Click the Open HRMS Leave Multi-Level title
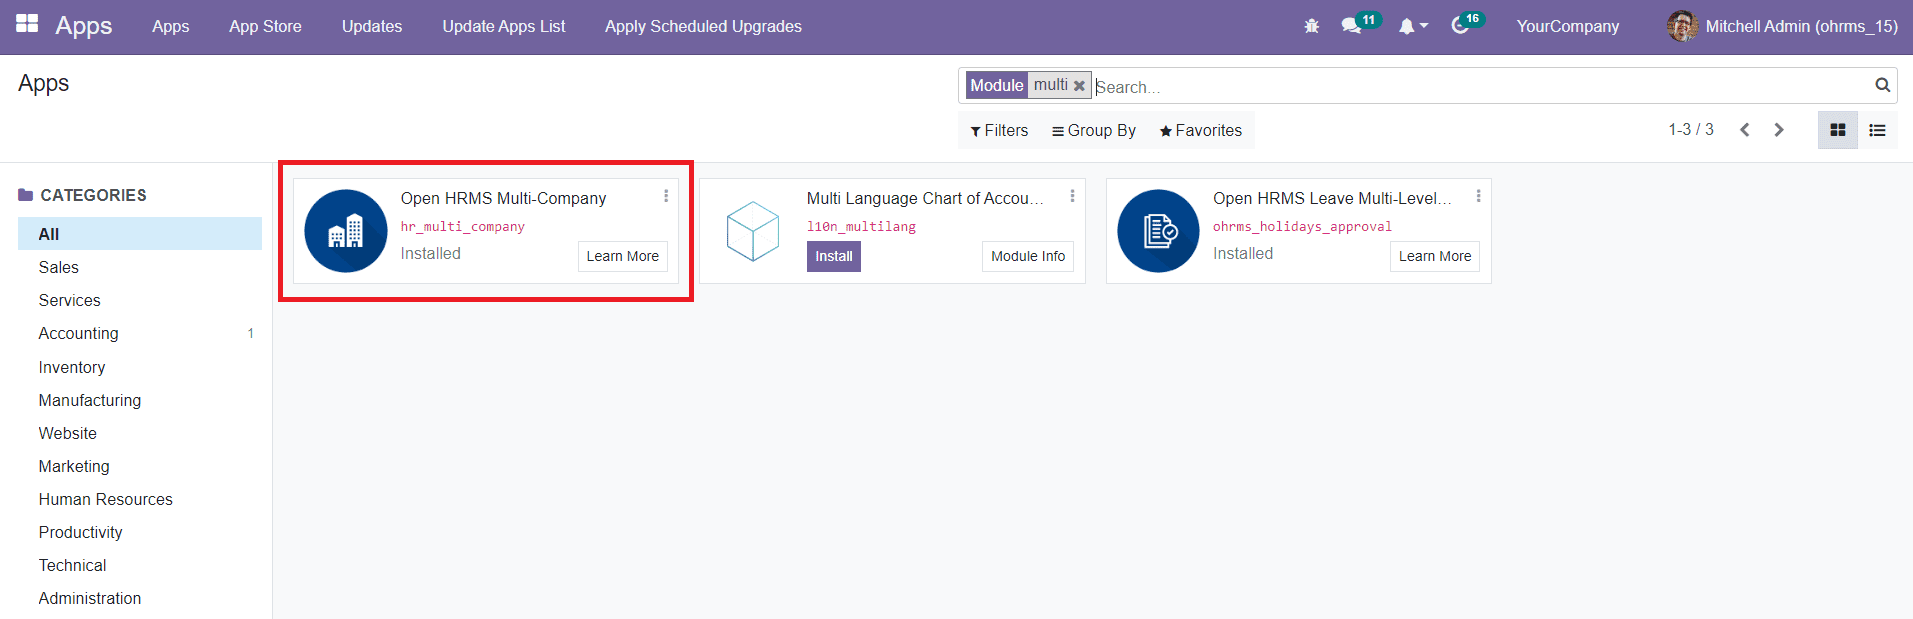 (x=1332, y=198)
